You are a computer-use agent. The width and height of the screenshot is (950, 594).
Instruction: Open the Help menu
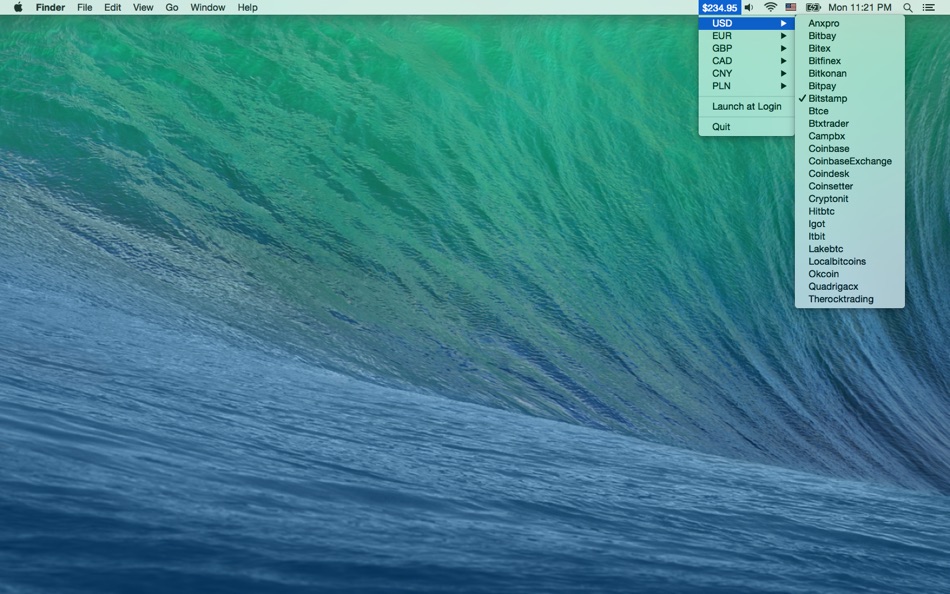coord(247,7)
